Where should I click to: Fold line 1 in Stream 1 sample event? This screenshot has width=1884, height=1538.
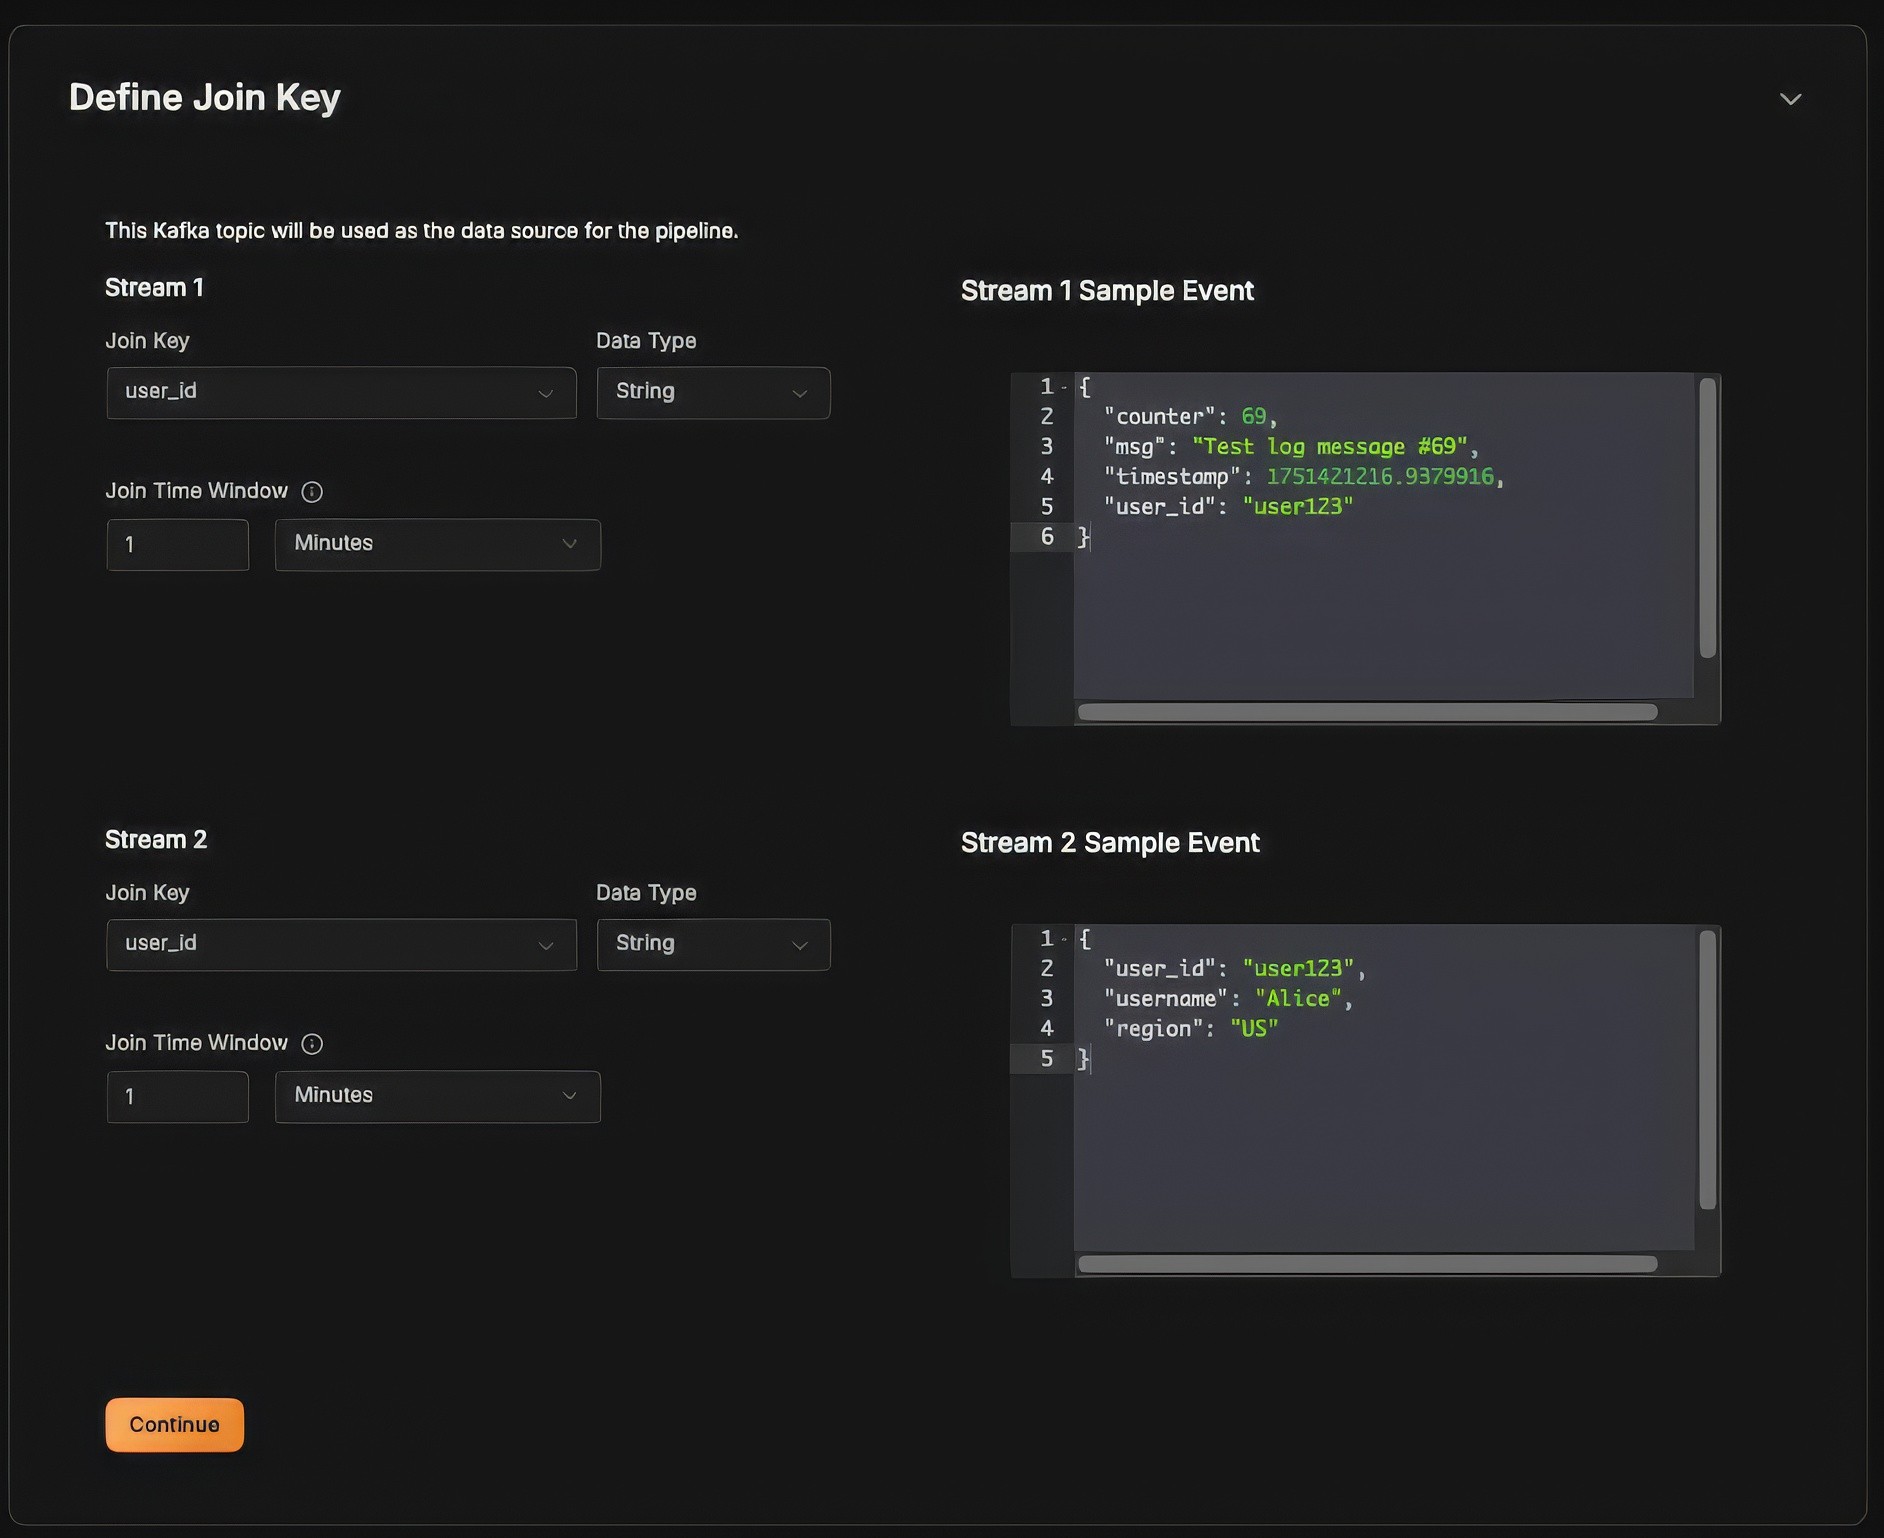[x=1064, y=387]
